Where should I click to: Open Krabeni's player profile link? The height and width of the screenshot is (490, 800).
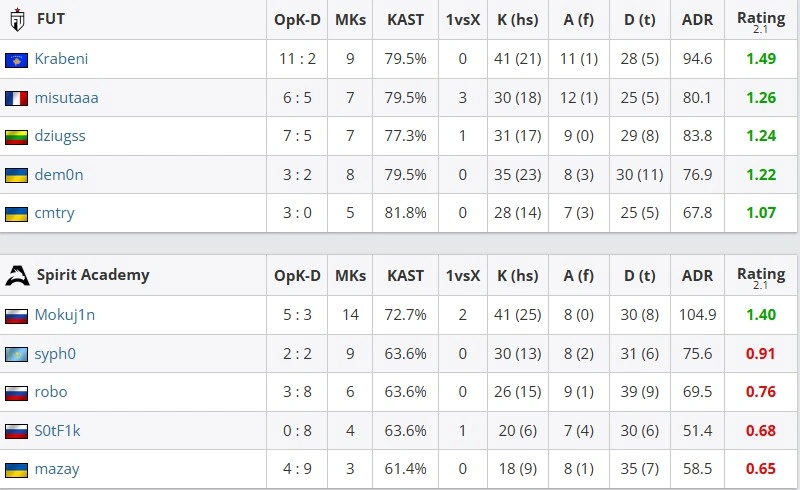click(61, 59)
